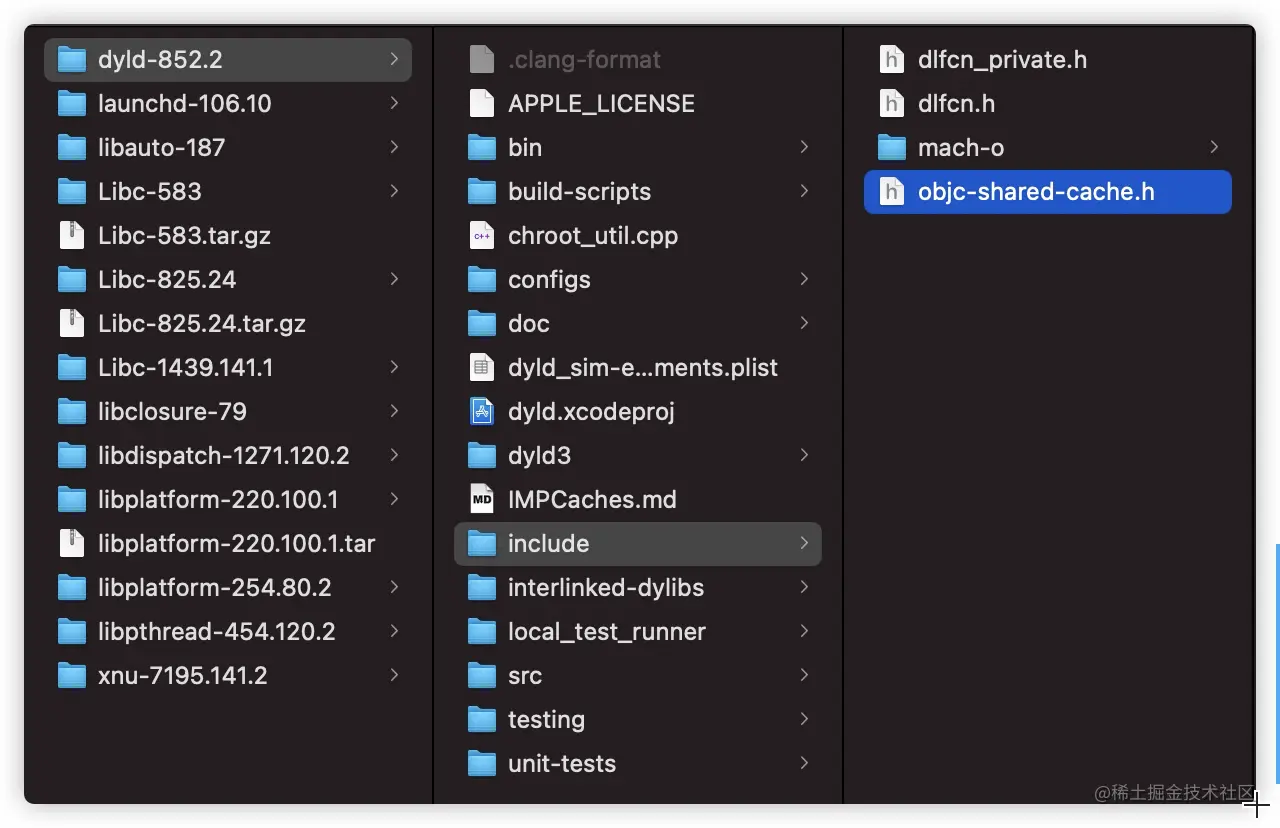Click the IMPCaches.md markdown file icon
The height and width of the screenshot is (828, 1280).
pos(482,499)
